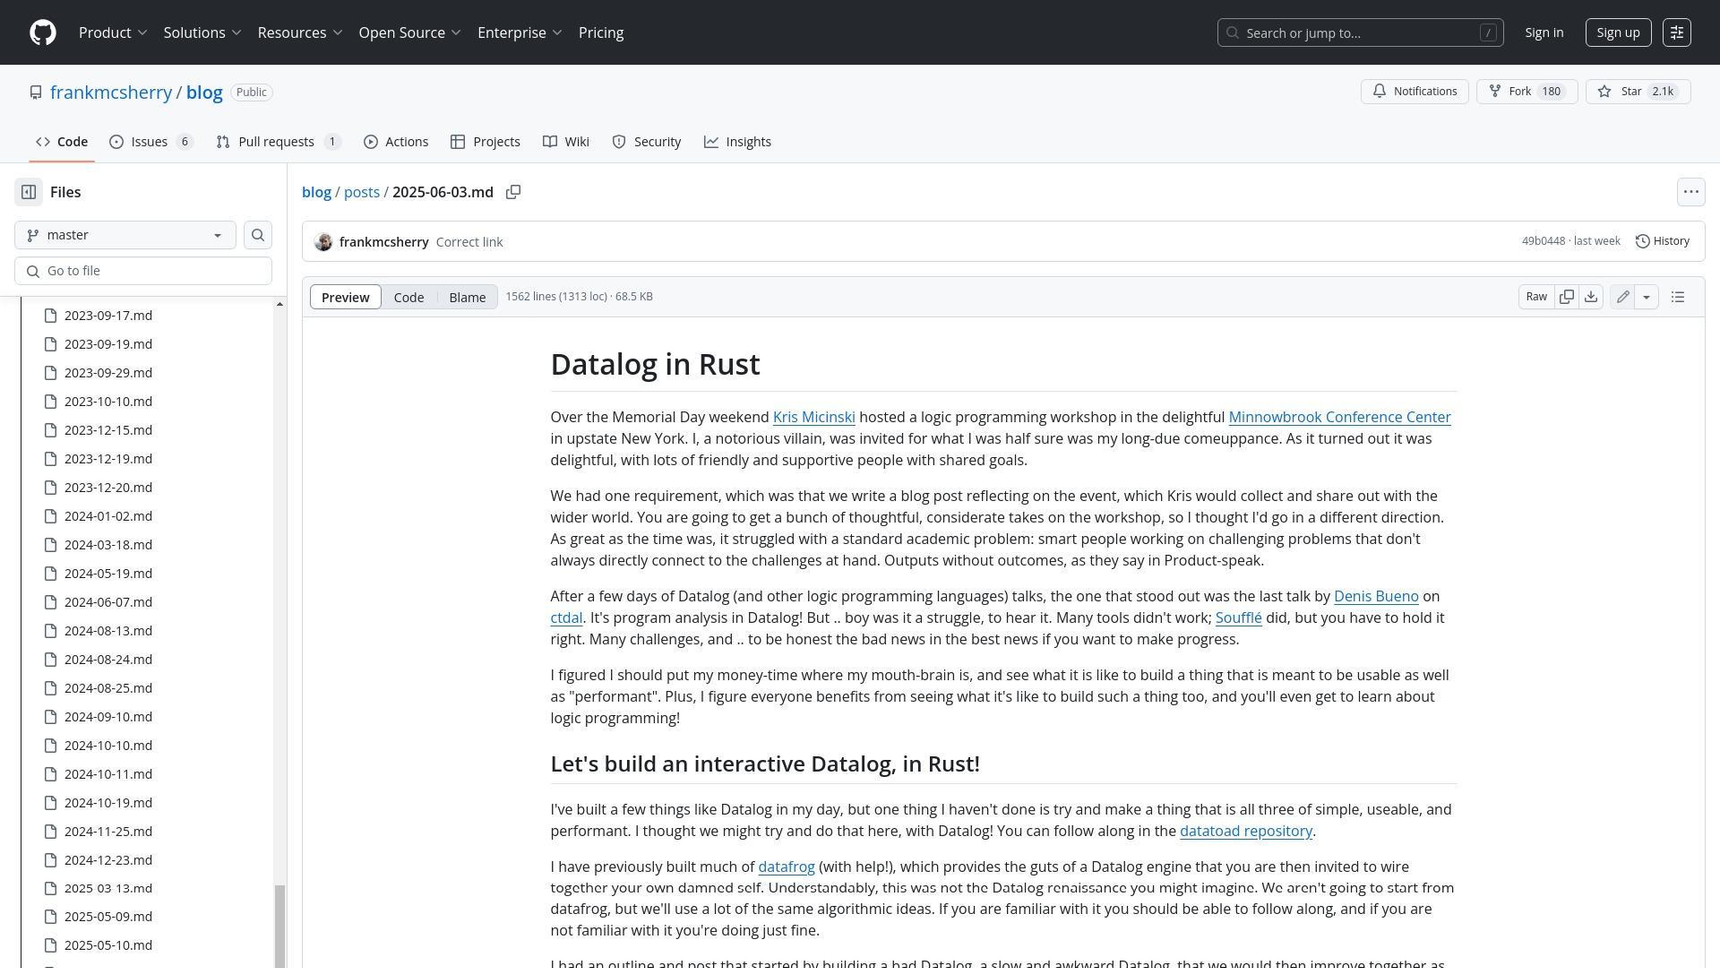Click the Search or jump to box
Viewport: 1720px width, 968px height.
click(x=1360, y=32)
